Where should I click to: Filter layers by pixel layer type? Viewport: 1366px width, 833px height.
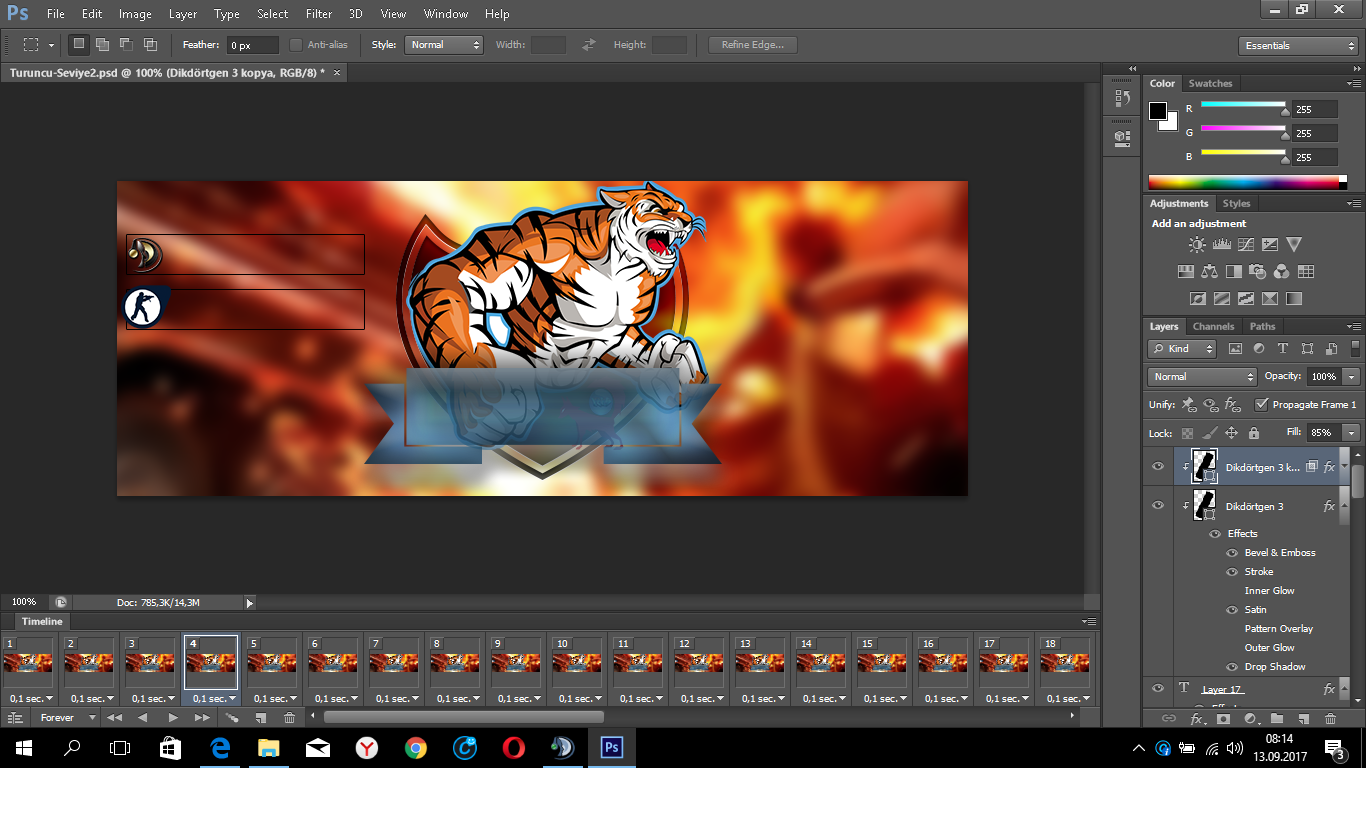[x=1235, y=349]
